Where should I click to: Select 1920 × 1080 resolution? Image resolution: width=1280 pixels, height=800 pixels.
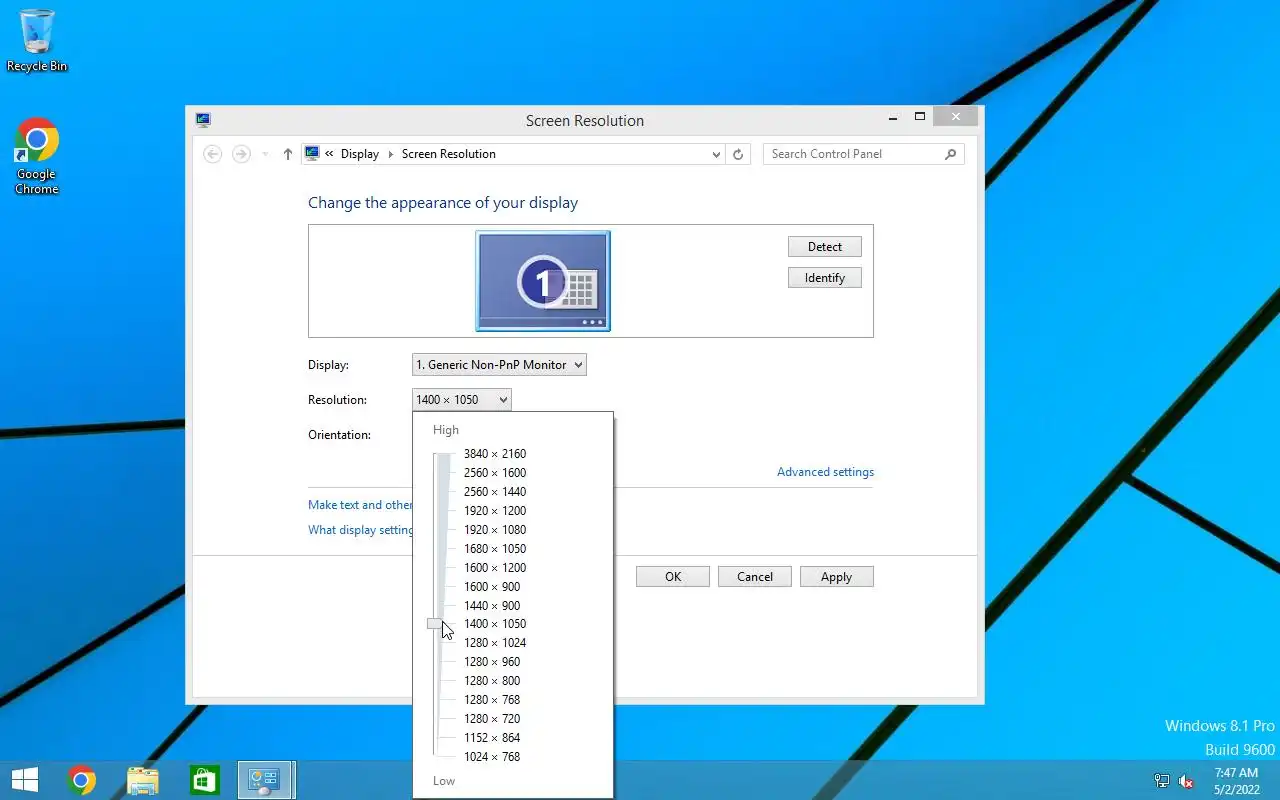[x=495, y=530]
